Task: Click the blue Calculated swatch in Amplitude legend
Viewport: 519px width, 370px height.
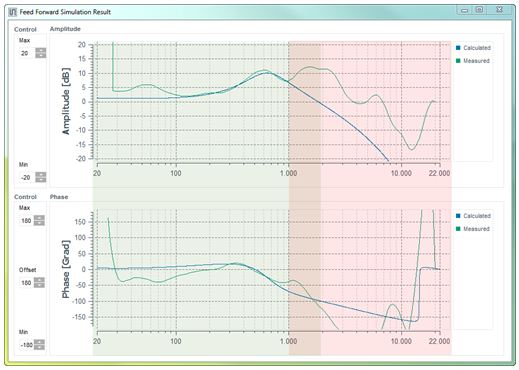Action: pyautogui.click(x=458, y=48)
